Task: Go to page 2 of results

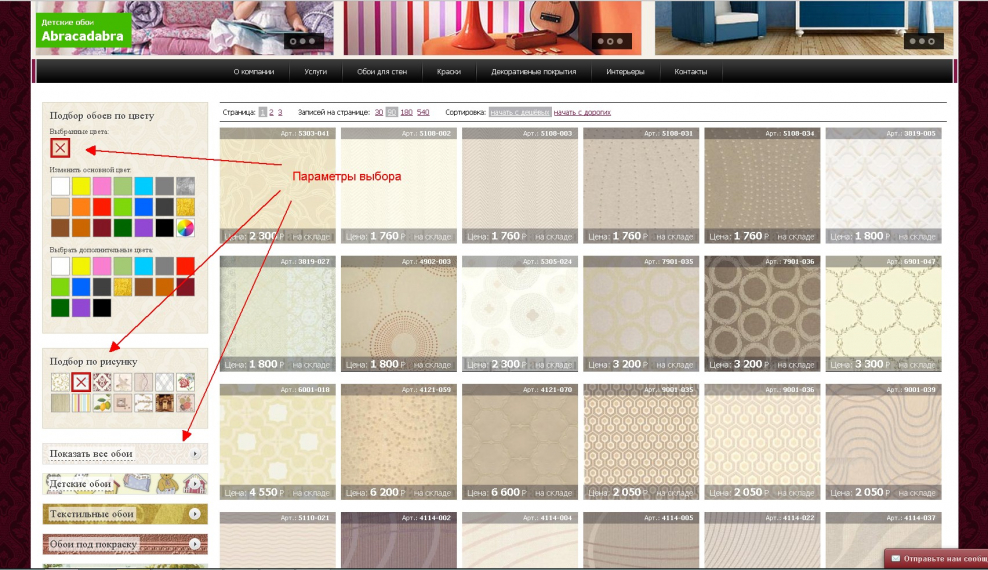Action: pos(271,113)
